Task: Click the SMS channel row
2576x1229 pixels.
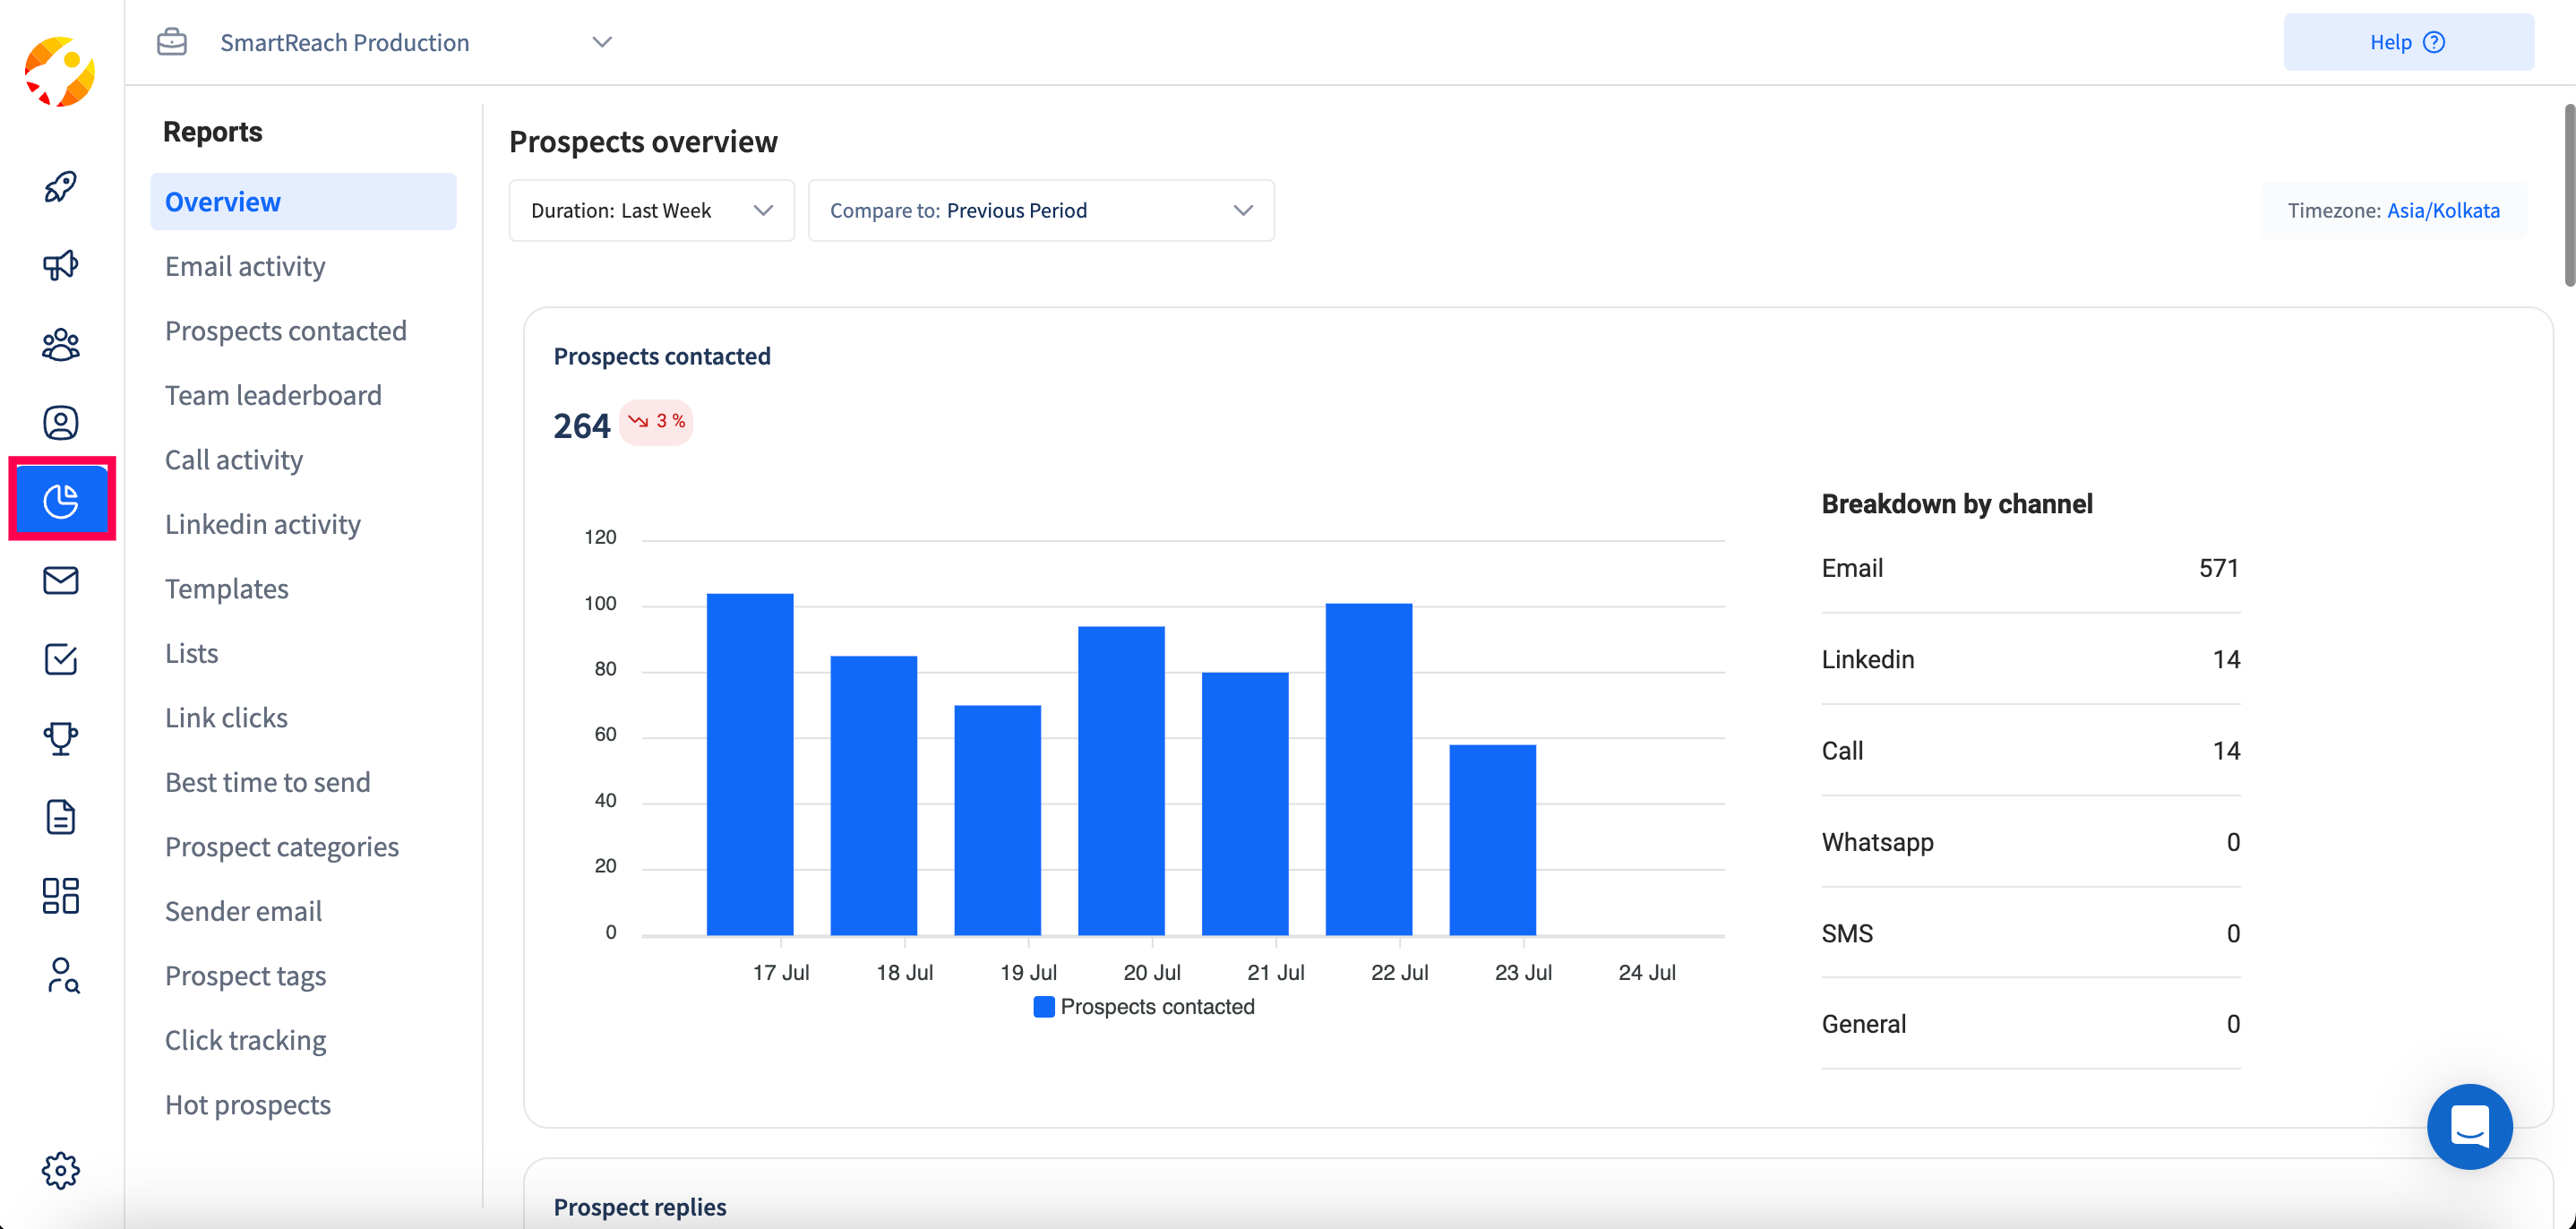Action: [2030, 933]
